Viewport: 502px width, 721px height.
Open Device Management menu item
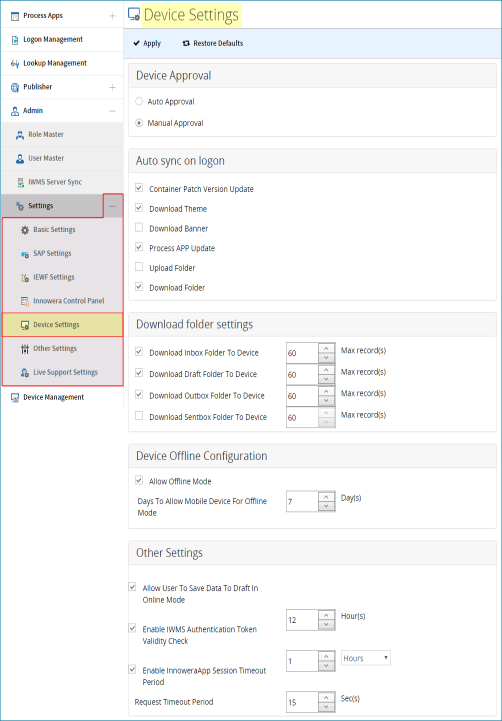pyautogui.click(x=62, y=398)
